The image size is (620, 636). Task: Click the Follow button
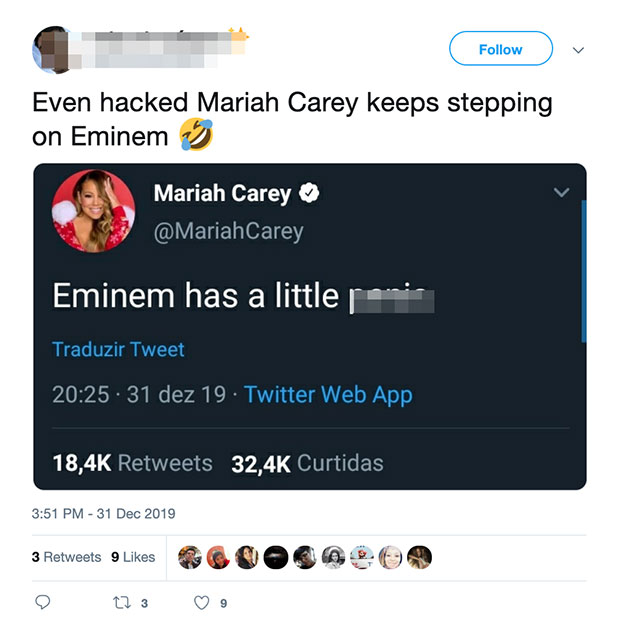(500, 49)
